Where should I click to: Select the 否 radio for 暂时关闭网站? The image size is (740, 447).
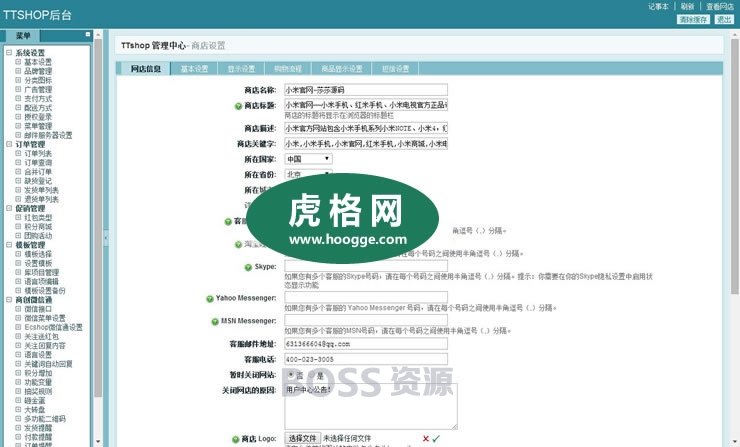291,375
